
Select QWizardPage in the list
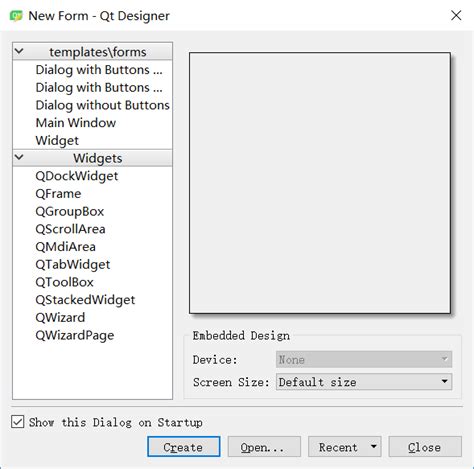coord(75,335)
